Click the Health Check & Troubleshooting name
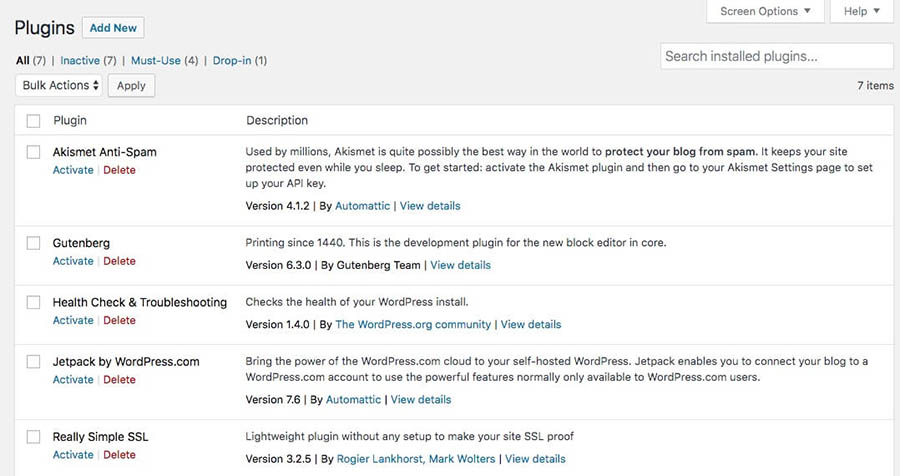Screen dimensions: 900x476 (139, 302)
